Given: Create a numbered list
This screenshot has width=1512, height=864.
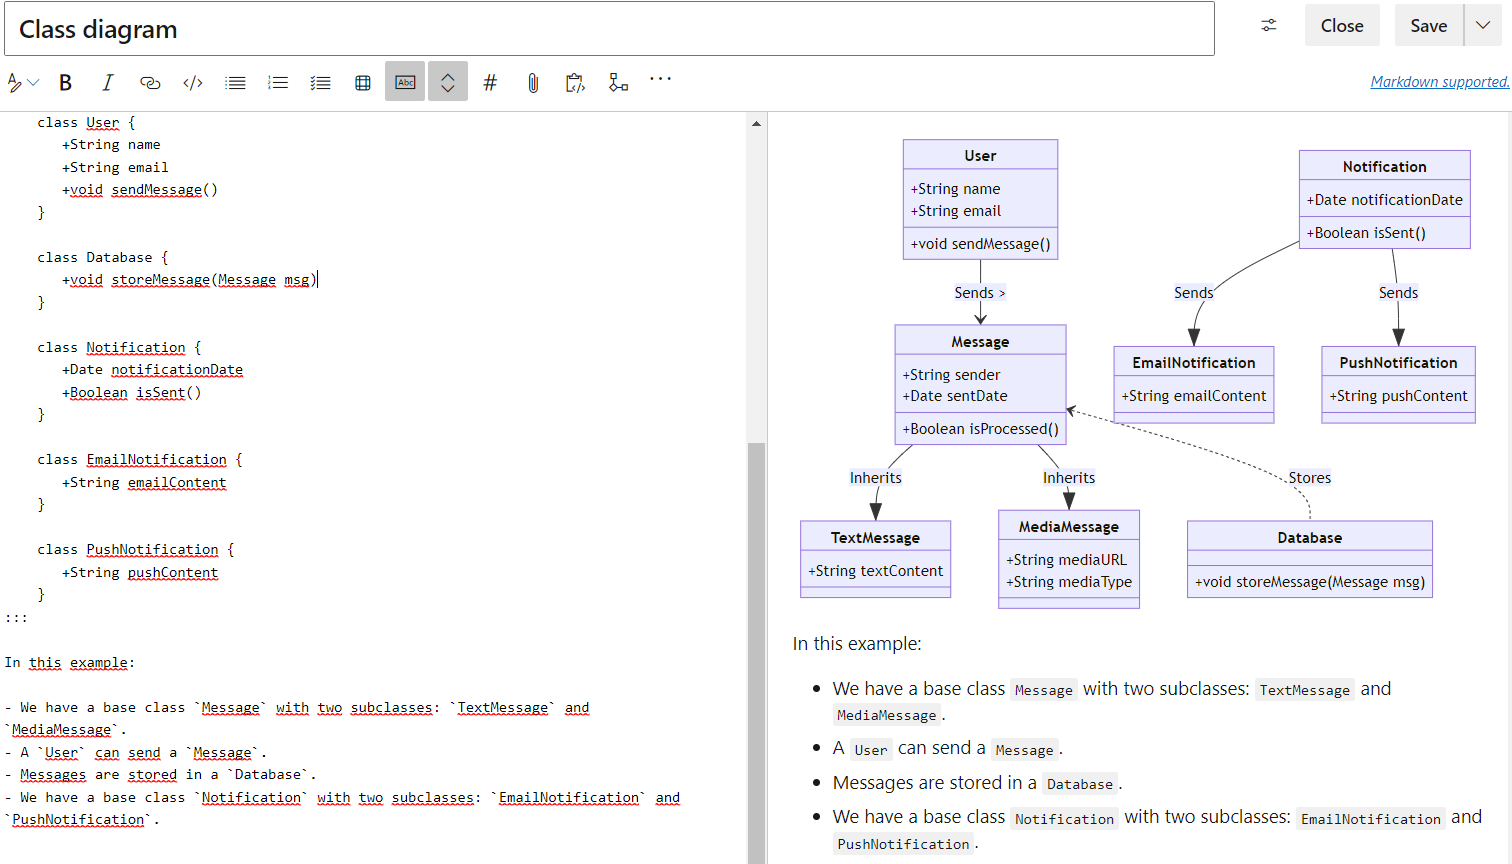Looking at the screenshot, I should click(278, 81).
